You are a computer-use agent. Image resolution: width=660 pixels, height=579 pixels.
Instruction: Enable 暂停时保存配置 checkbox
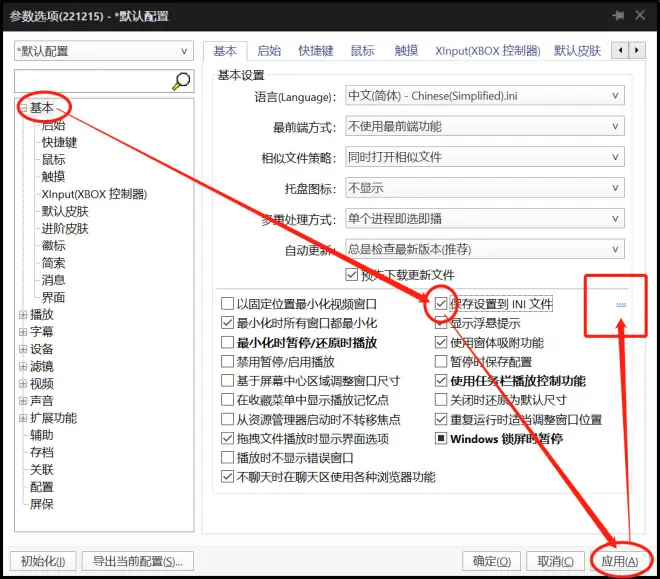click(441, 361)
